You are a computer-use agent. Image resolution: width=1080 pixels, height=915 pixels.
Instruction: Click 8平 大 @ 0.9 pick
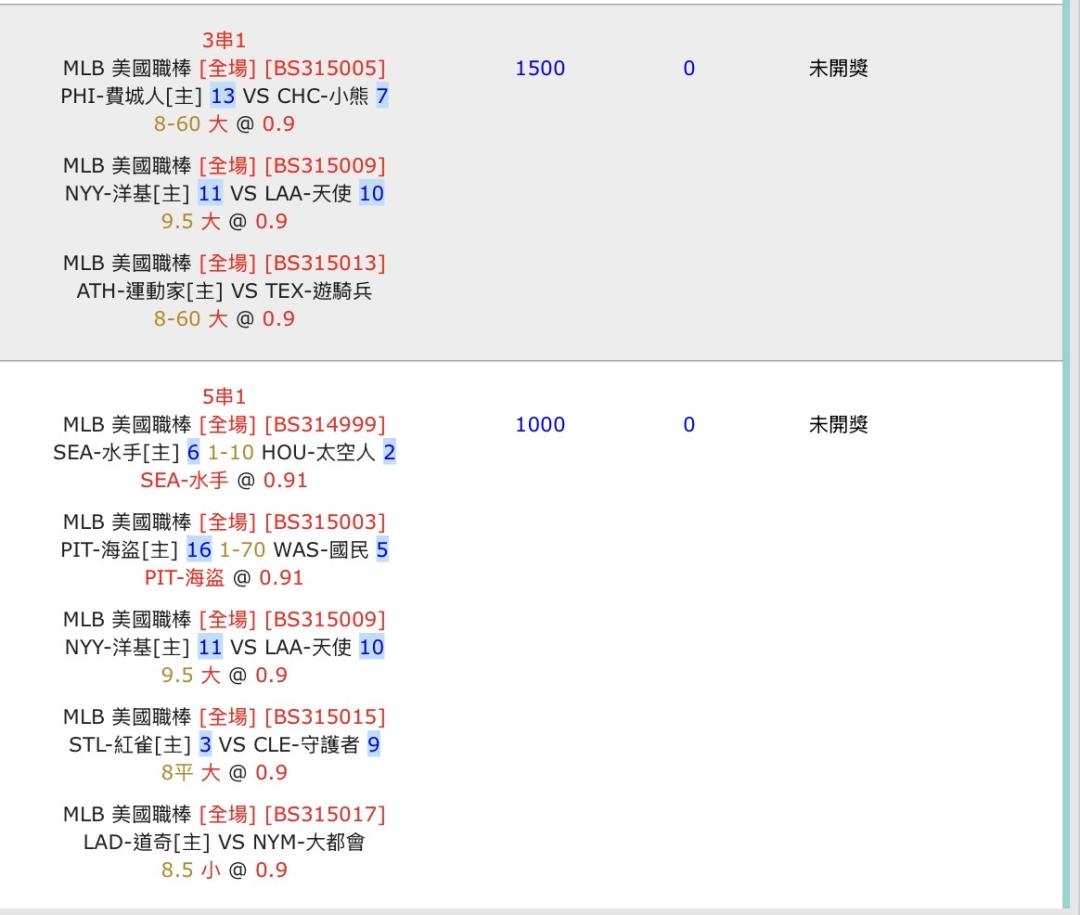coord(224,772)
